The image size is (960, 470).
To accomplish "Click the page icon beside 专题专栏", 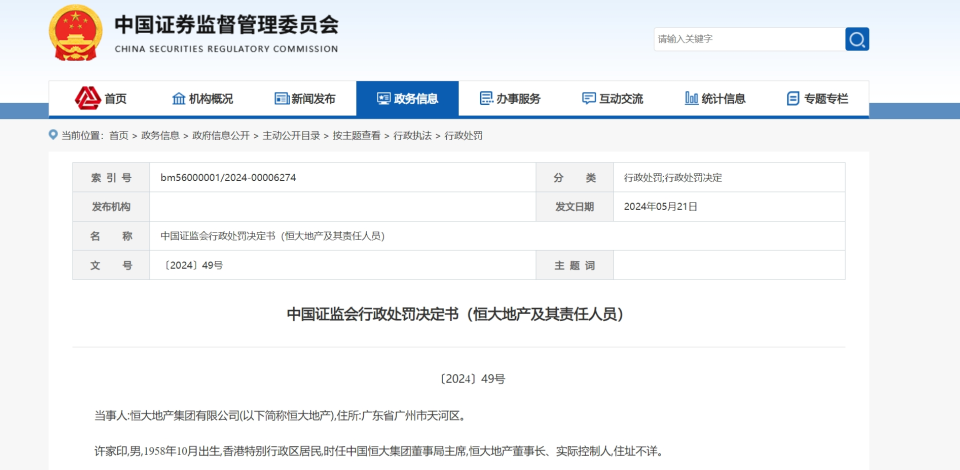I will click(x=793, y=99).
